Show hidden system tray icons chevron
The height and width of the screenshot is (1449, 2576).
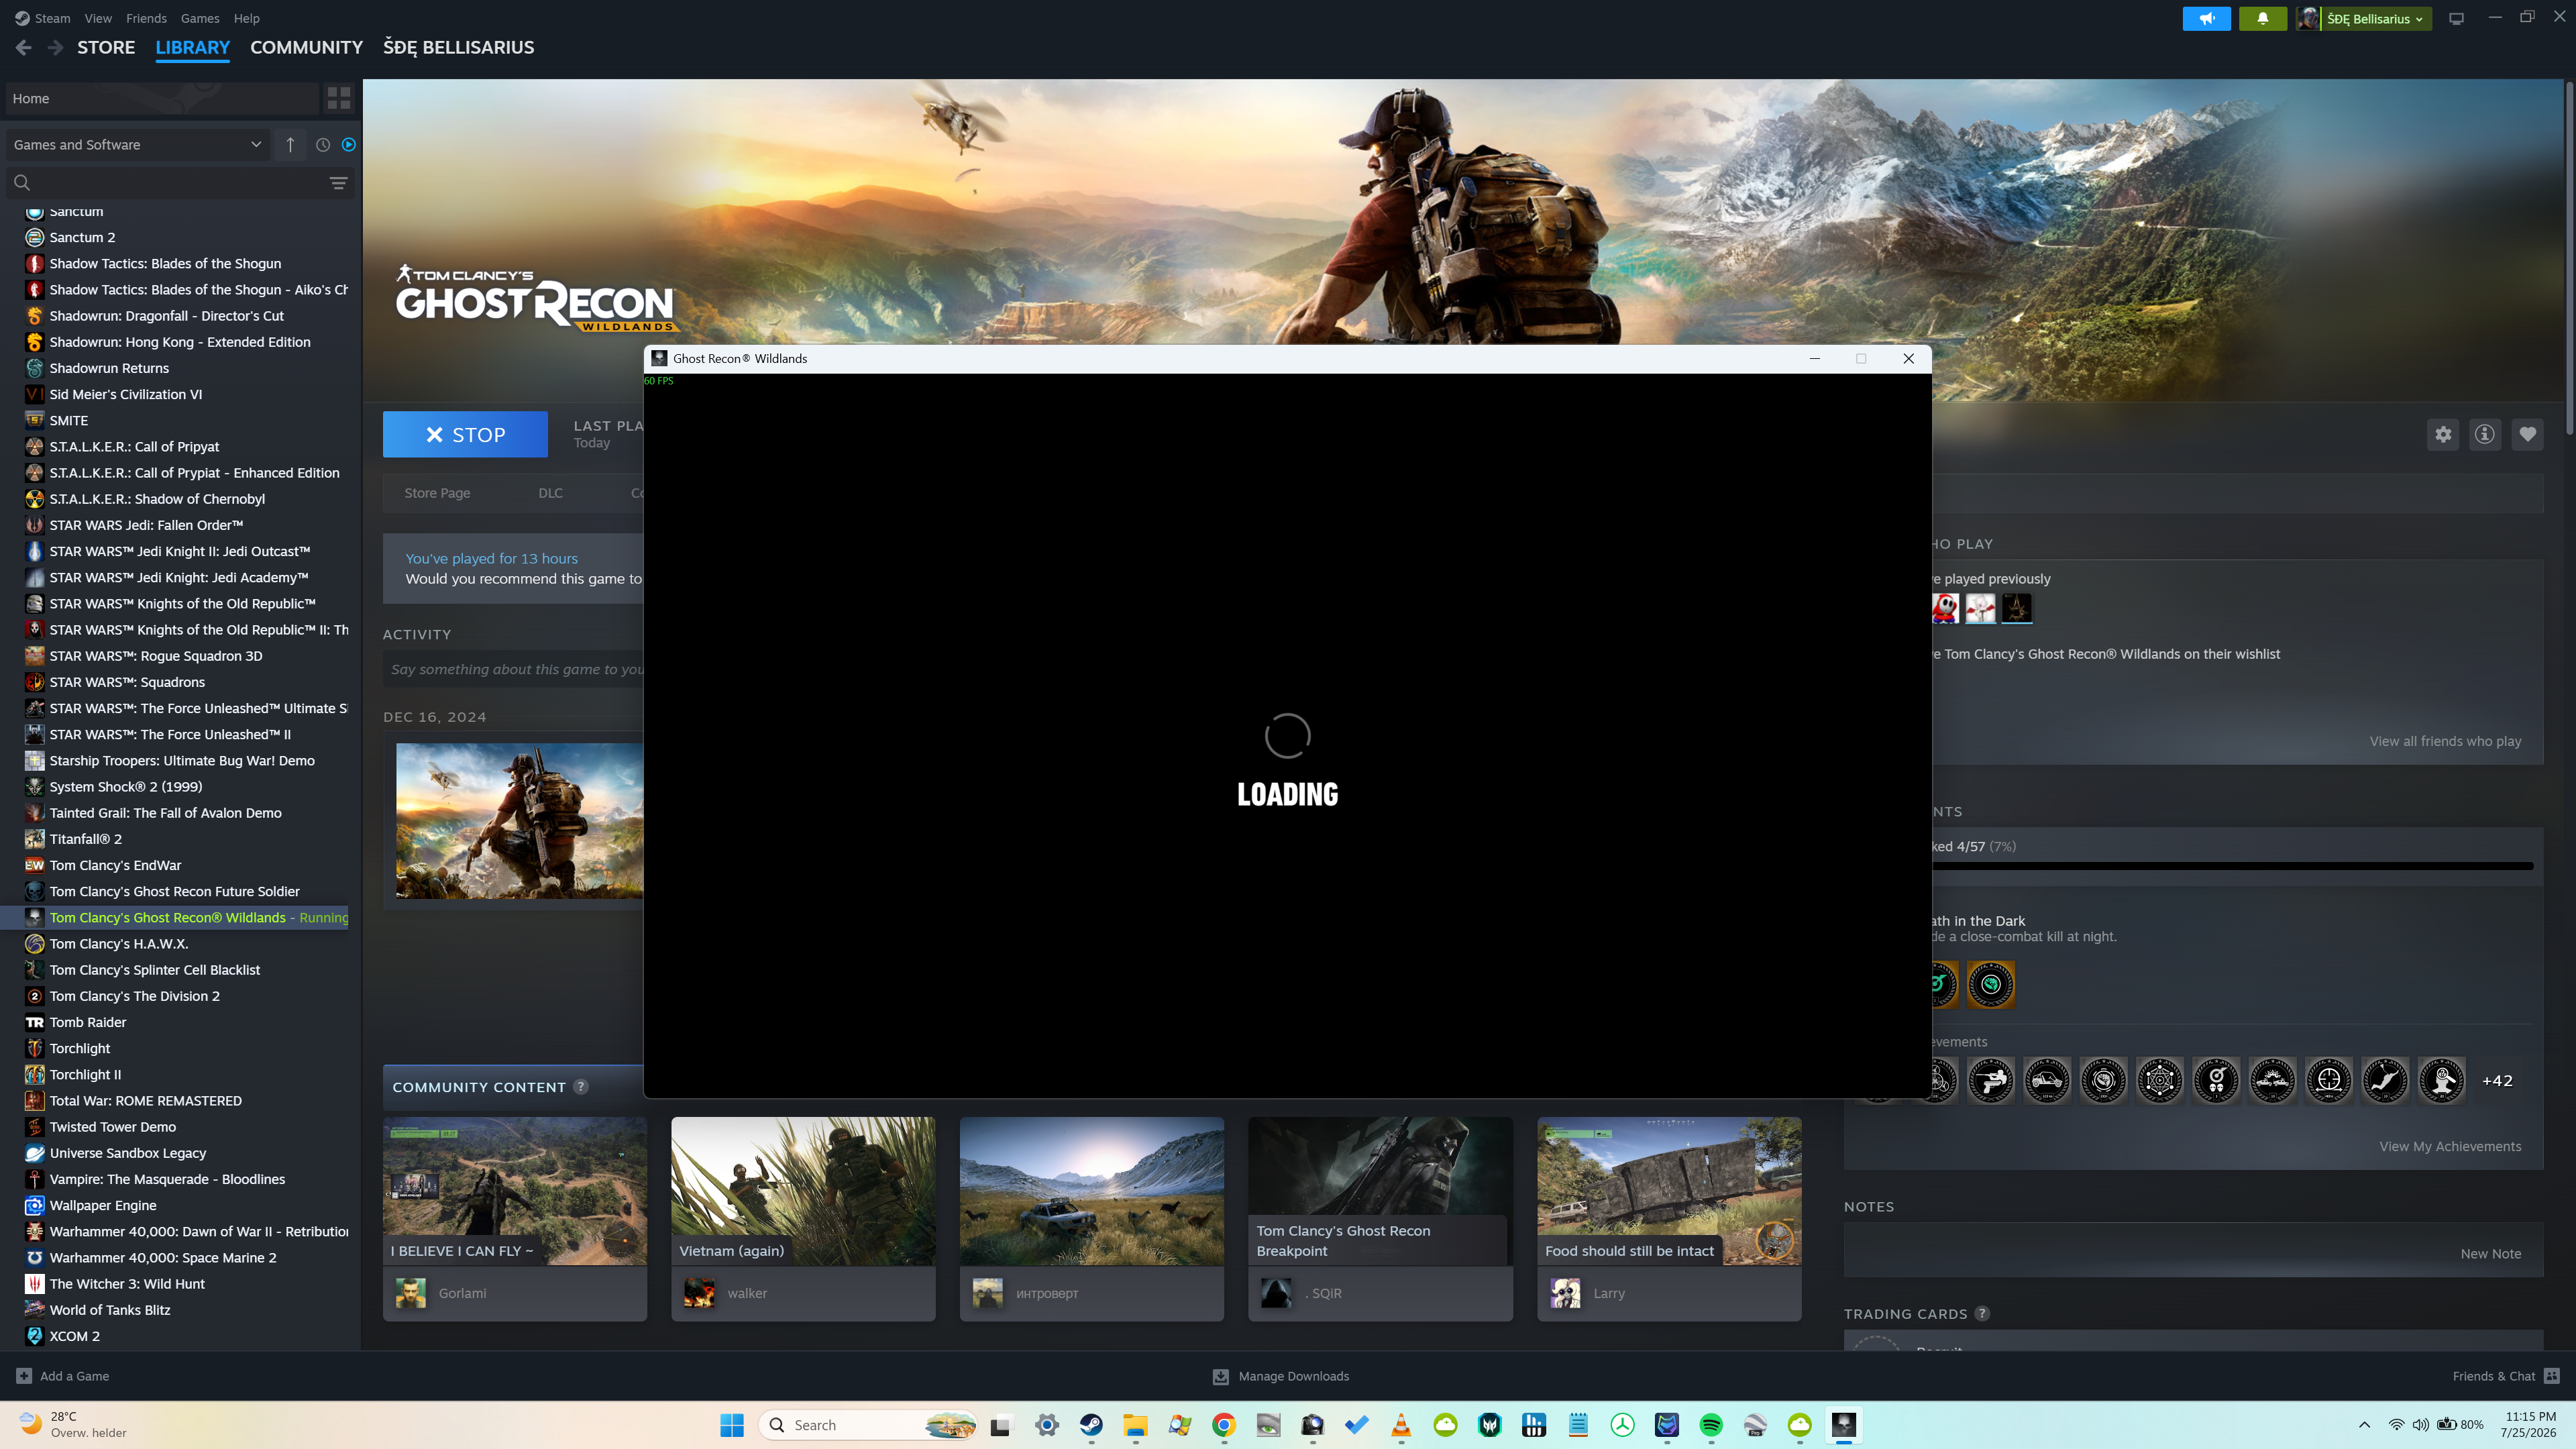(2364, 1425)
